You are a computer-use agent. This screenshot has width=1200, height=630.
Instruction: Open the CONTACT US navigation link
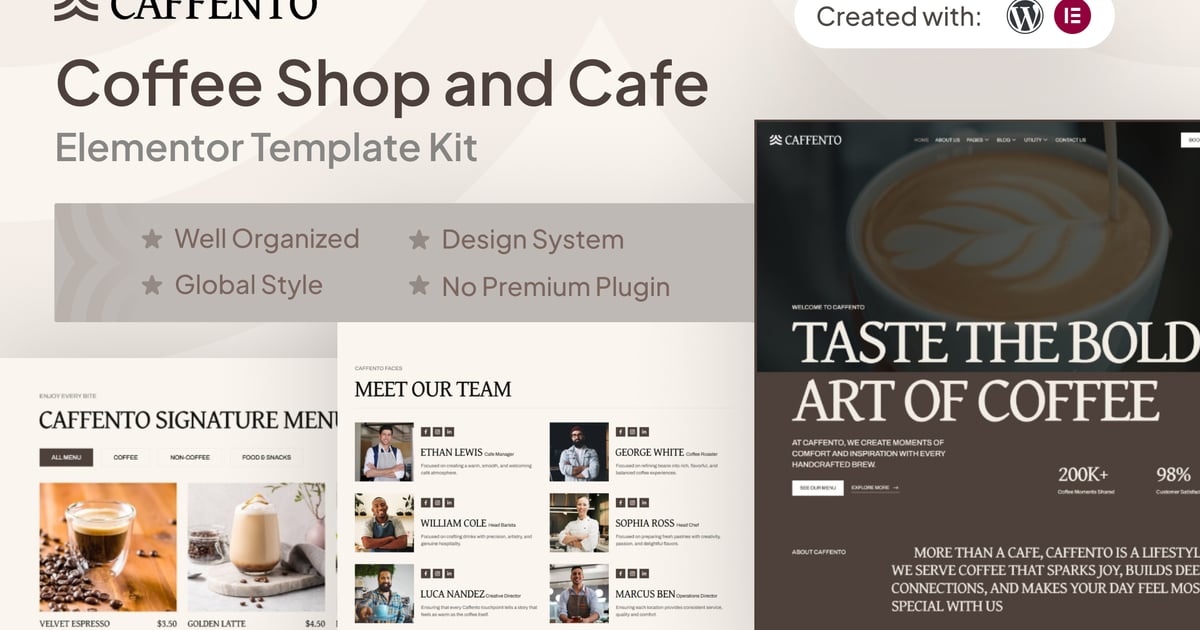[1070, 140]
